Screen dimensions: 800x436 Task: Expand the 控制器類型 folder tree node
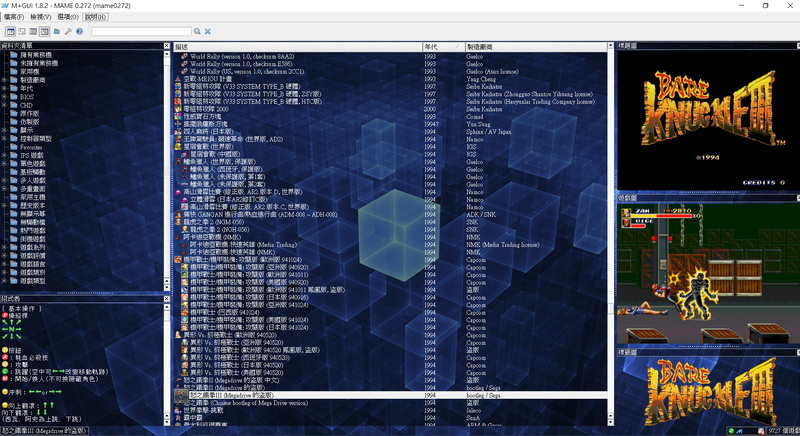click(4, 139)
